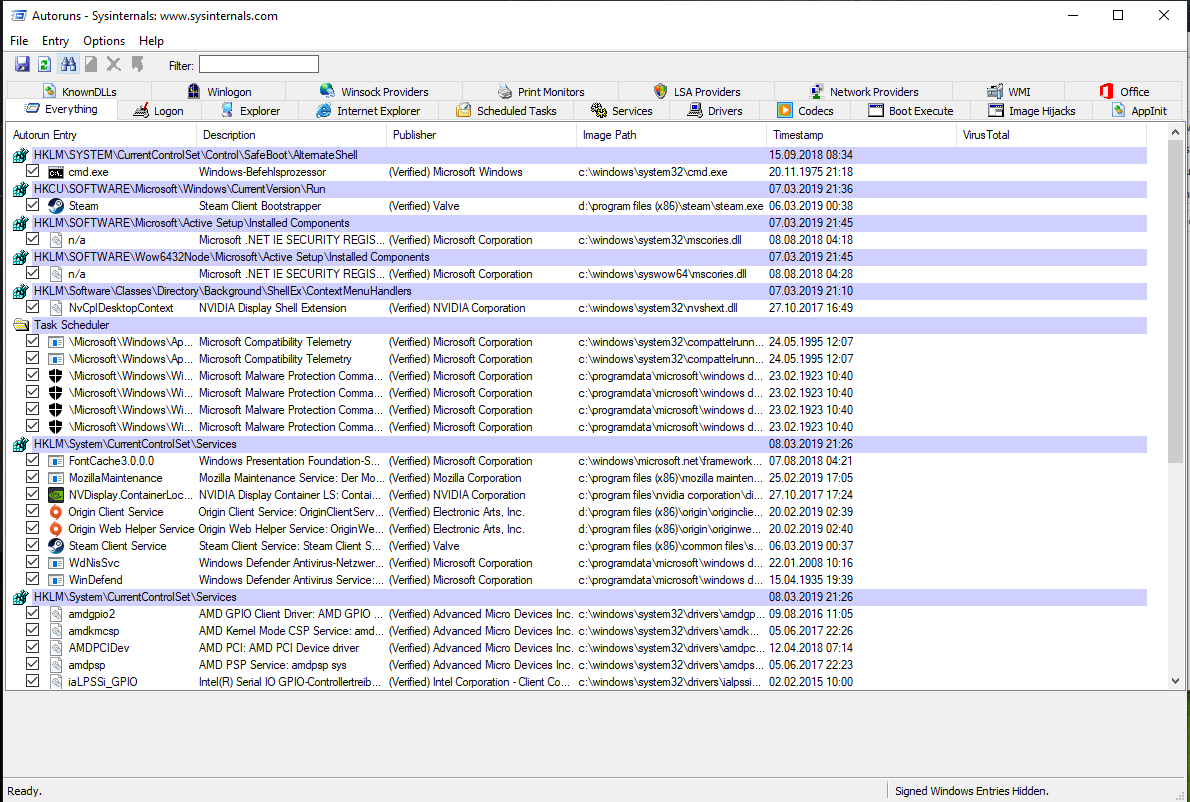Screen dimensions: 1190x802
Task: Toggle the WdNisSvc checkbox
Action: [33, 562]
